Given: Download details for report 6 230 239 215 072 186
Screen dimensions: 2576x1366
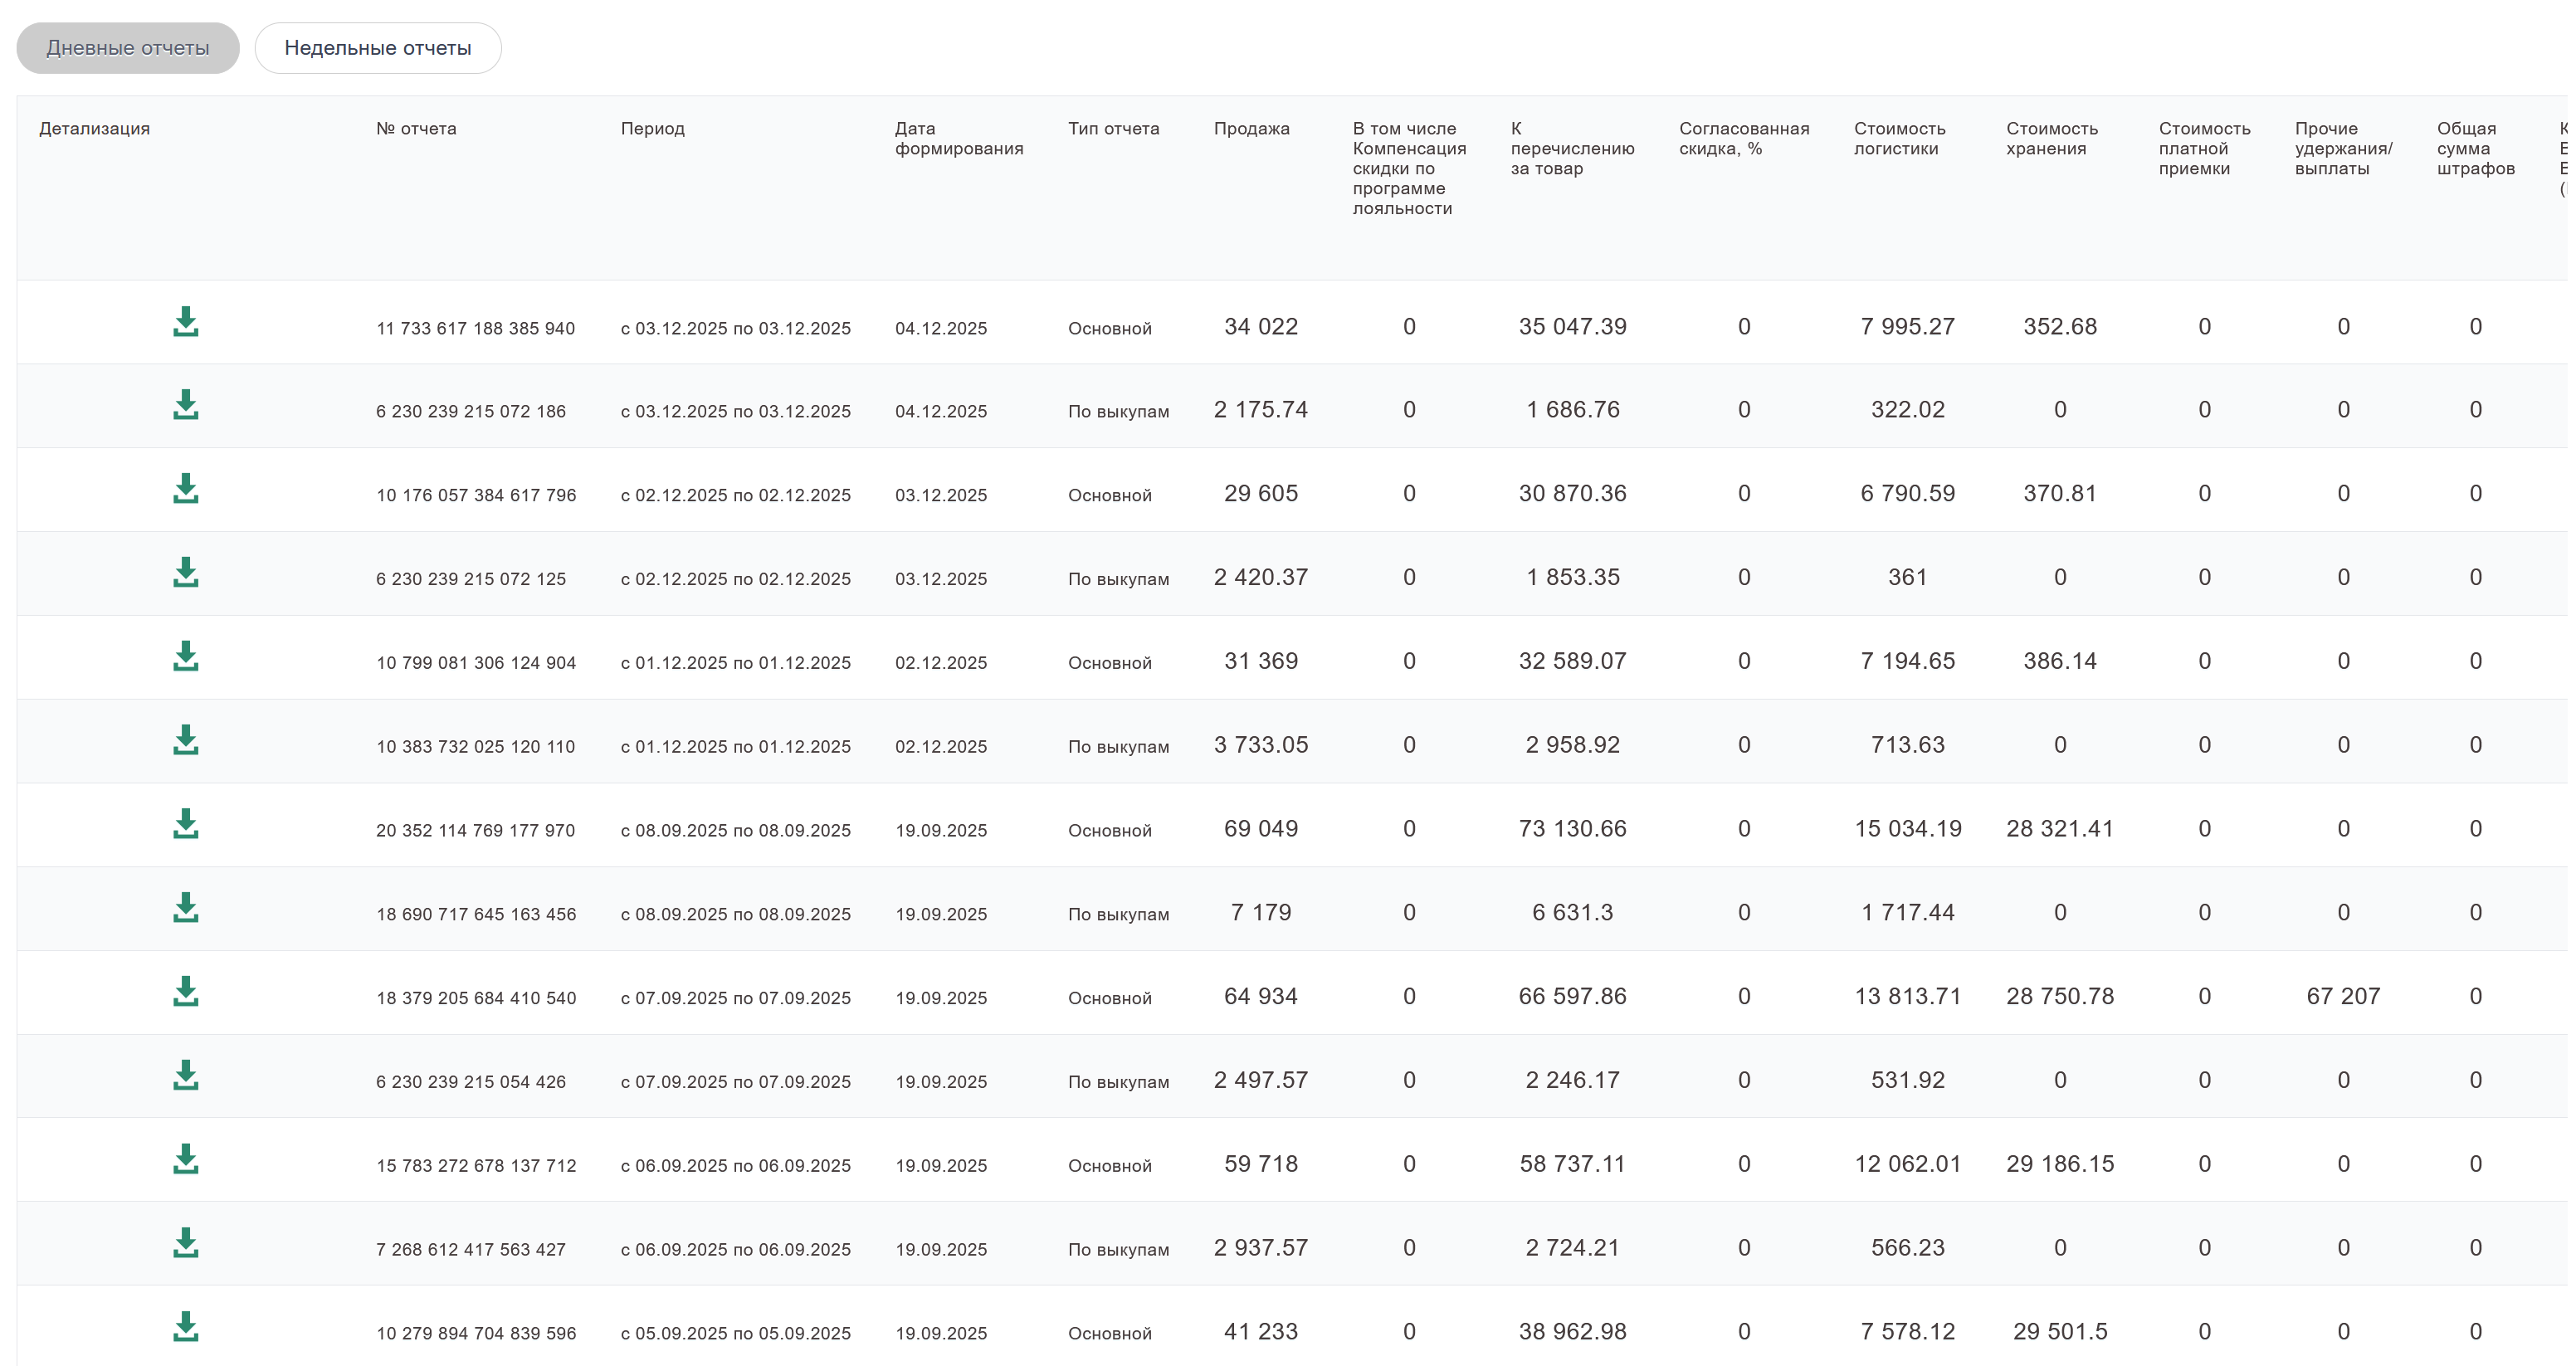Looking at the screenshot, I should [186, 405].
